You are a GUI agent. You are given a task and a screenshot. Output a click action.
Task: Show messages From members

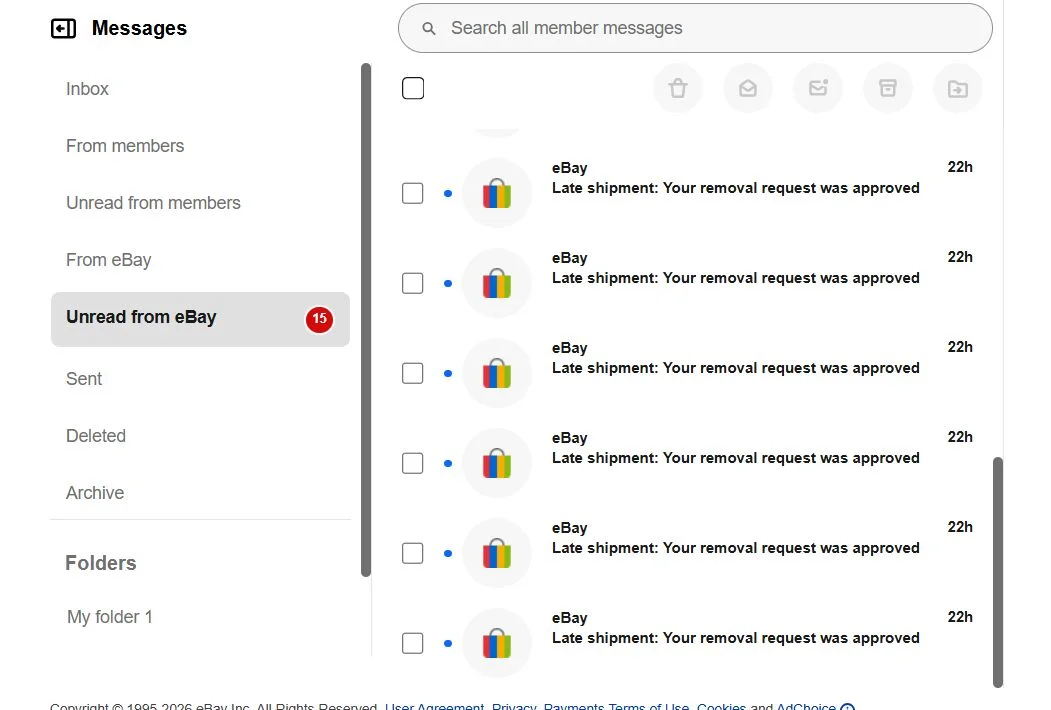coord(125,146)
